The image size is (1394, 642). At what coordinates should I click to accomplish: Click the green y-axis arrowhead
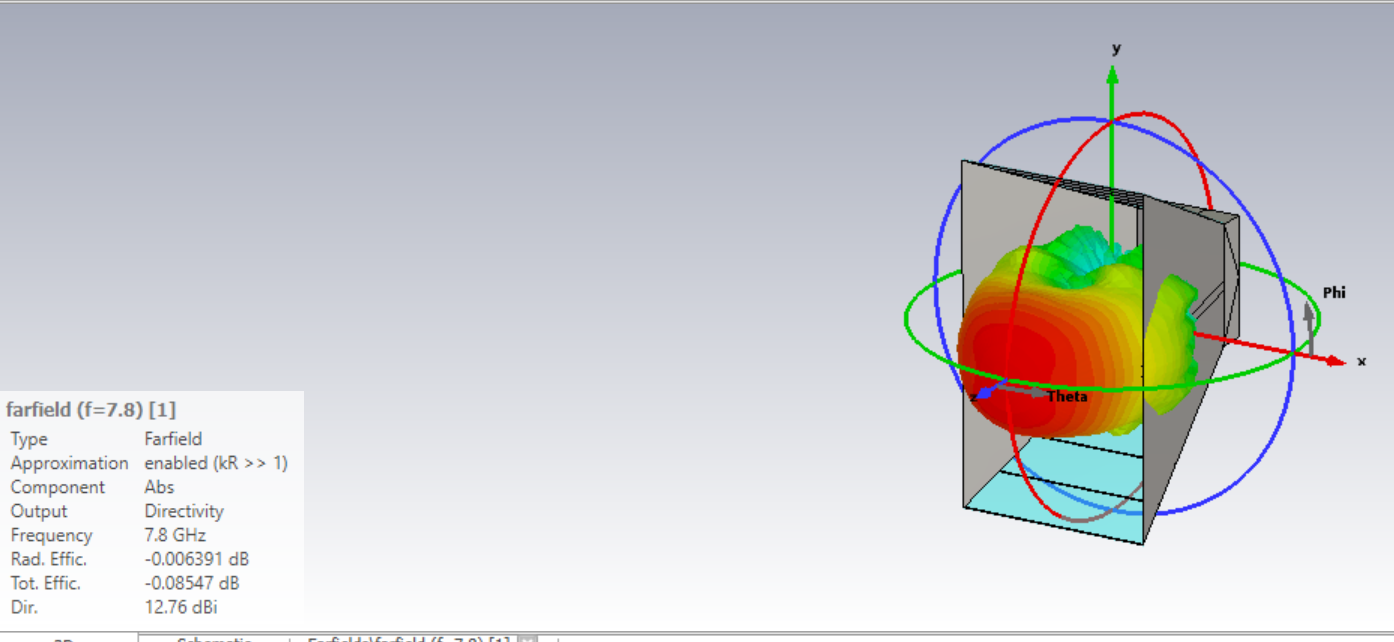pos(1112,73)
